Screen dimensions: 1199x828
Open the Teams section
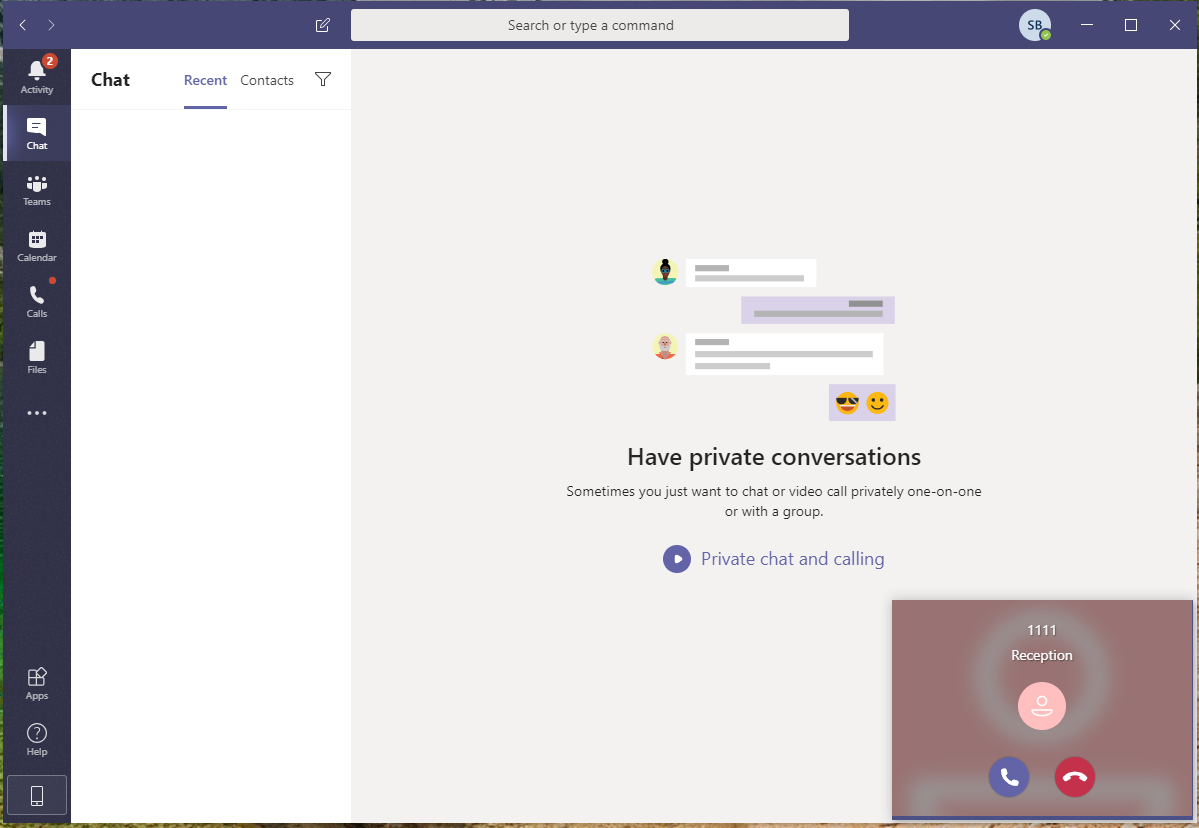coord(37,189)
